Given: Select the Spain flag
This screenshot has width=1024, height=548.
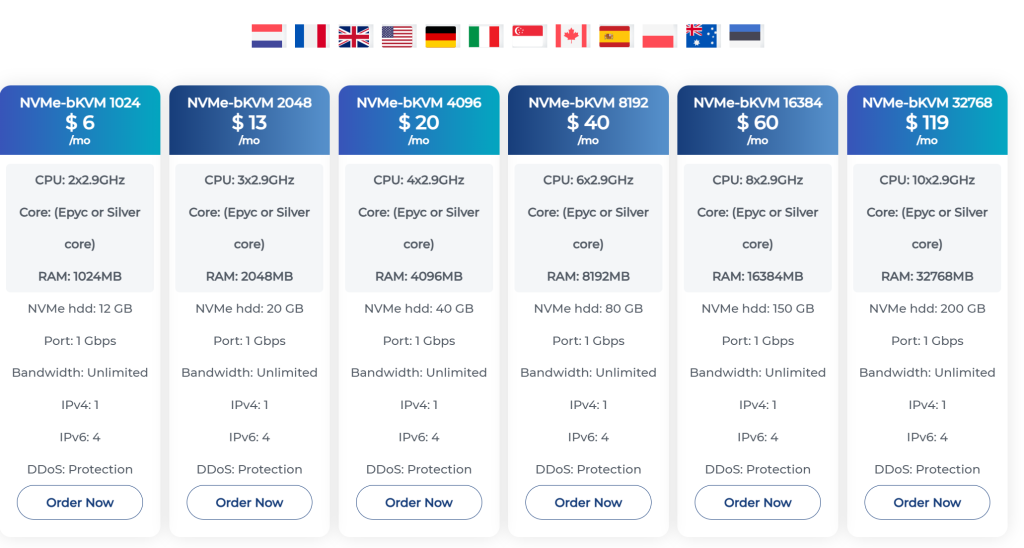Looking at the screenshot, I should point(615,36).
